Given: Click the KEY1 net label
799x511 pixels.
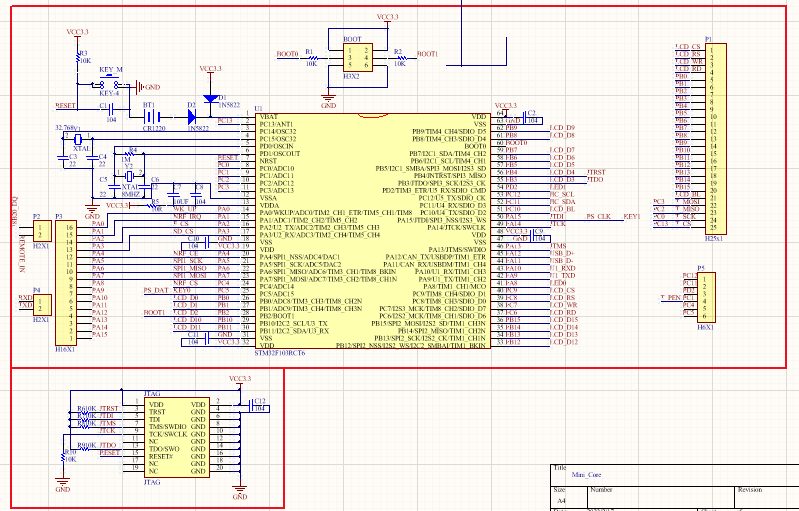Looking at the screenshot, I should click(632, 217).
